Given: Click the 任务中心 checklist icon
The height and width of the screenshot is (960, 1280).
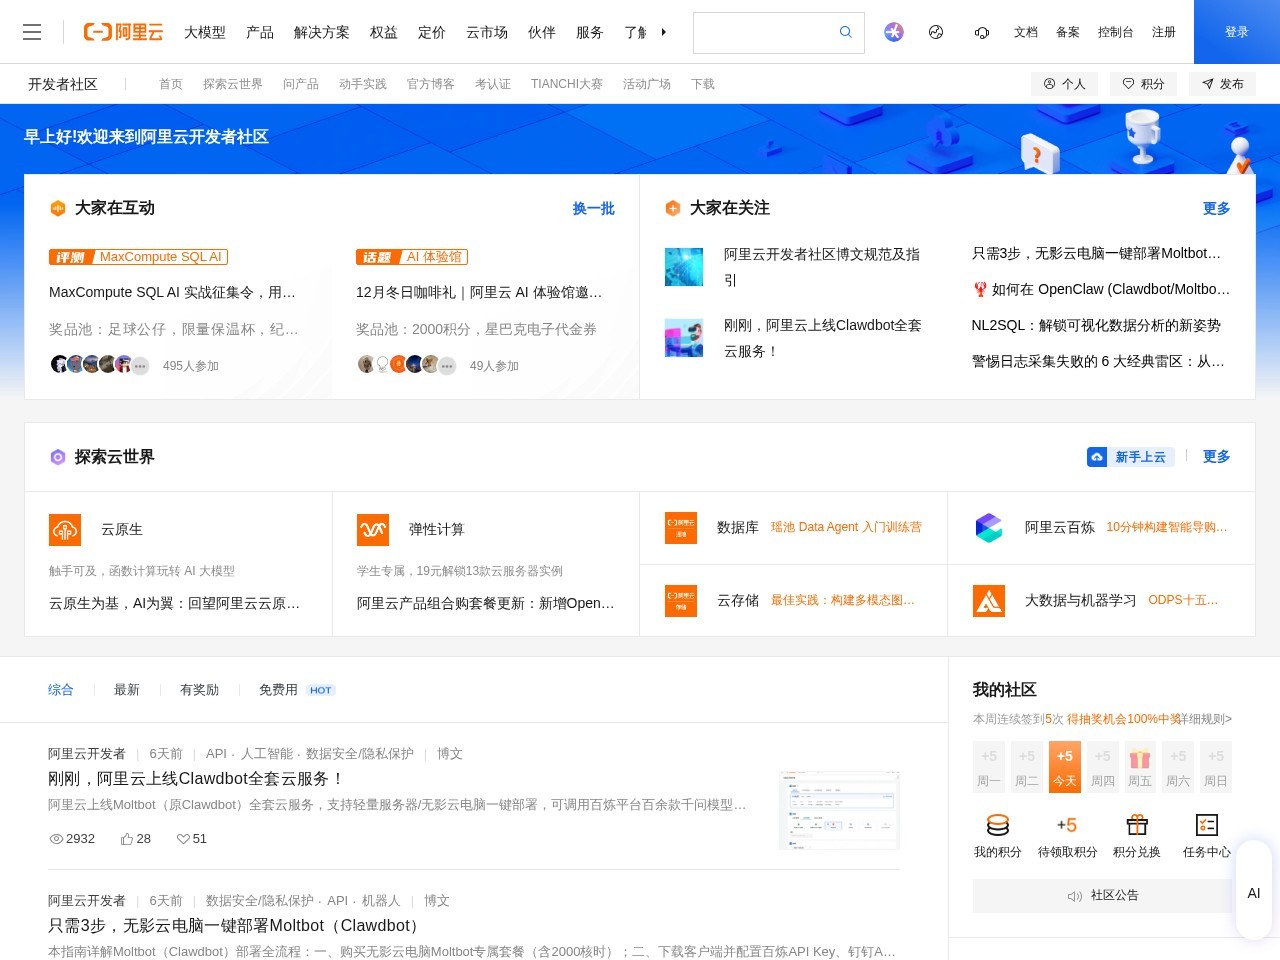Looking at the screenshot, I should tap(1207, 823).
